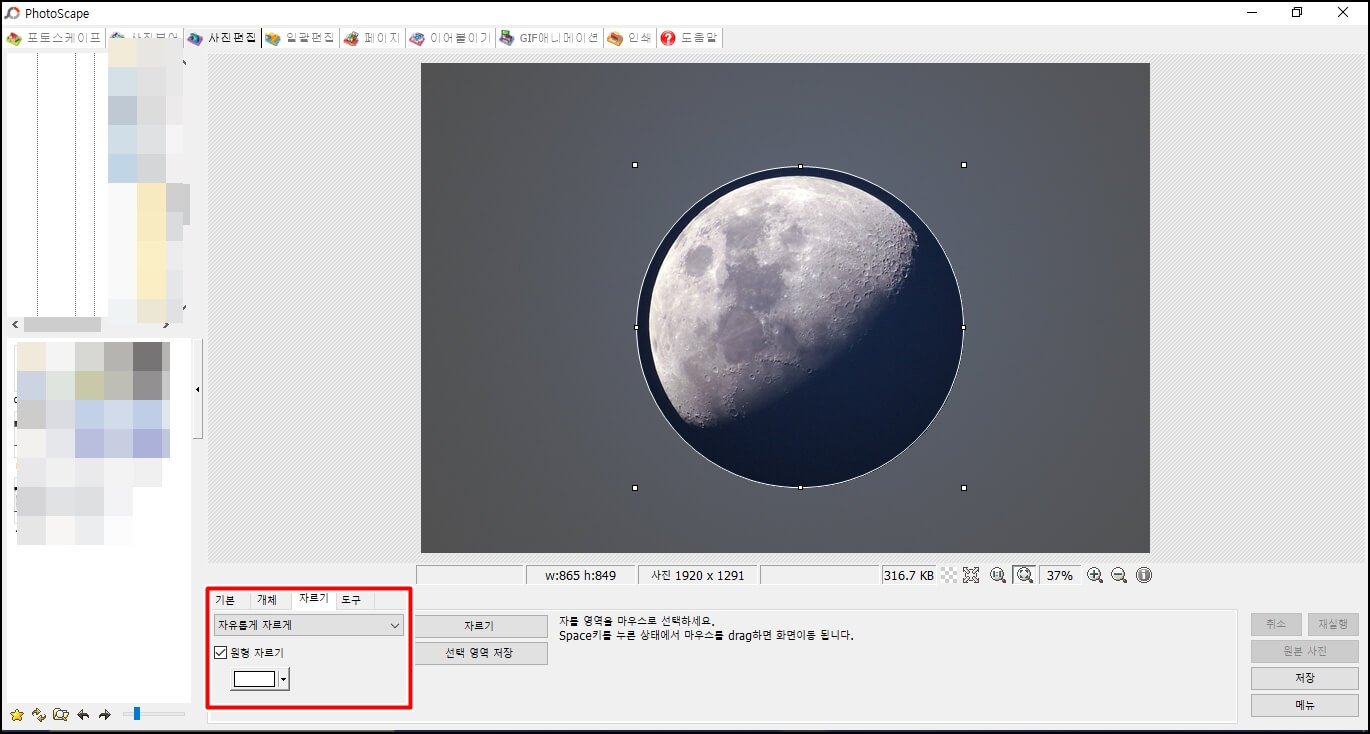This screenshot has width=1370, height=734.
Task: Click the transparency checkerboard icon
Action: [x=949, y=575]
